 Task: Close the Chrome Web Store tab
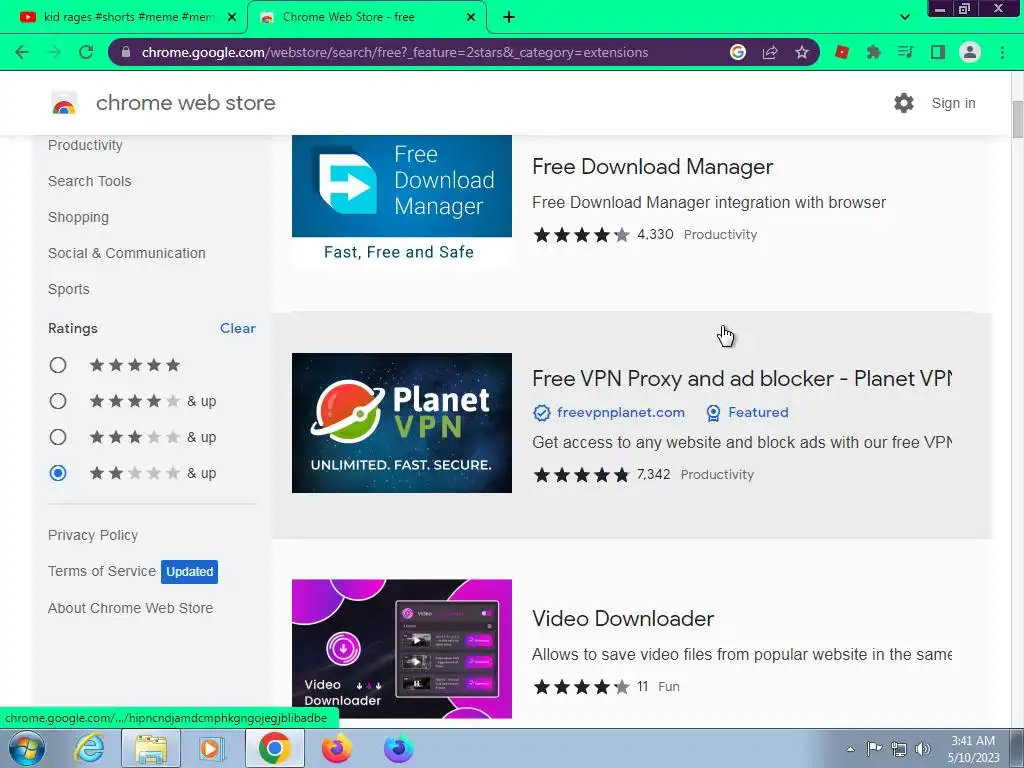click(x=471, y=17)
